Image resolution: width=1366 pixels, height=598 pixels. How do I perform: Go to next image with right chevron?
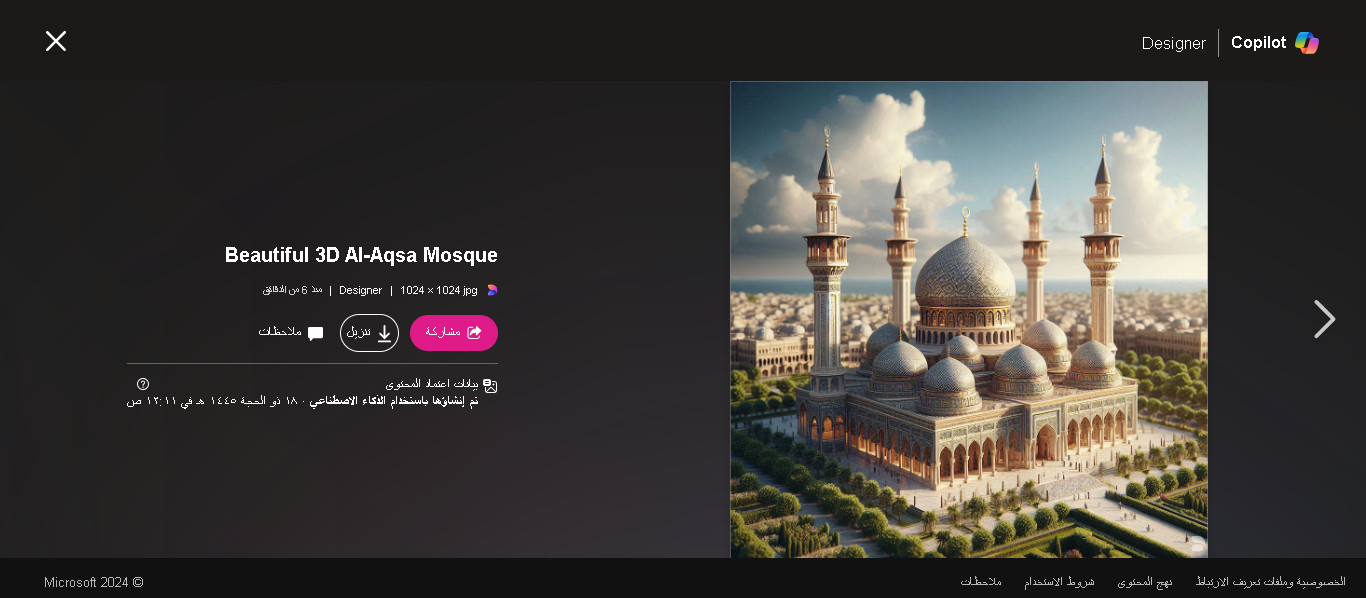click(1324, 319)
